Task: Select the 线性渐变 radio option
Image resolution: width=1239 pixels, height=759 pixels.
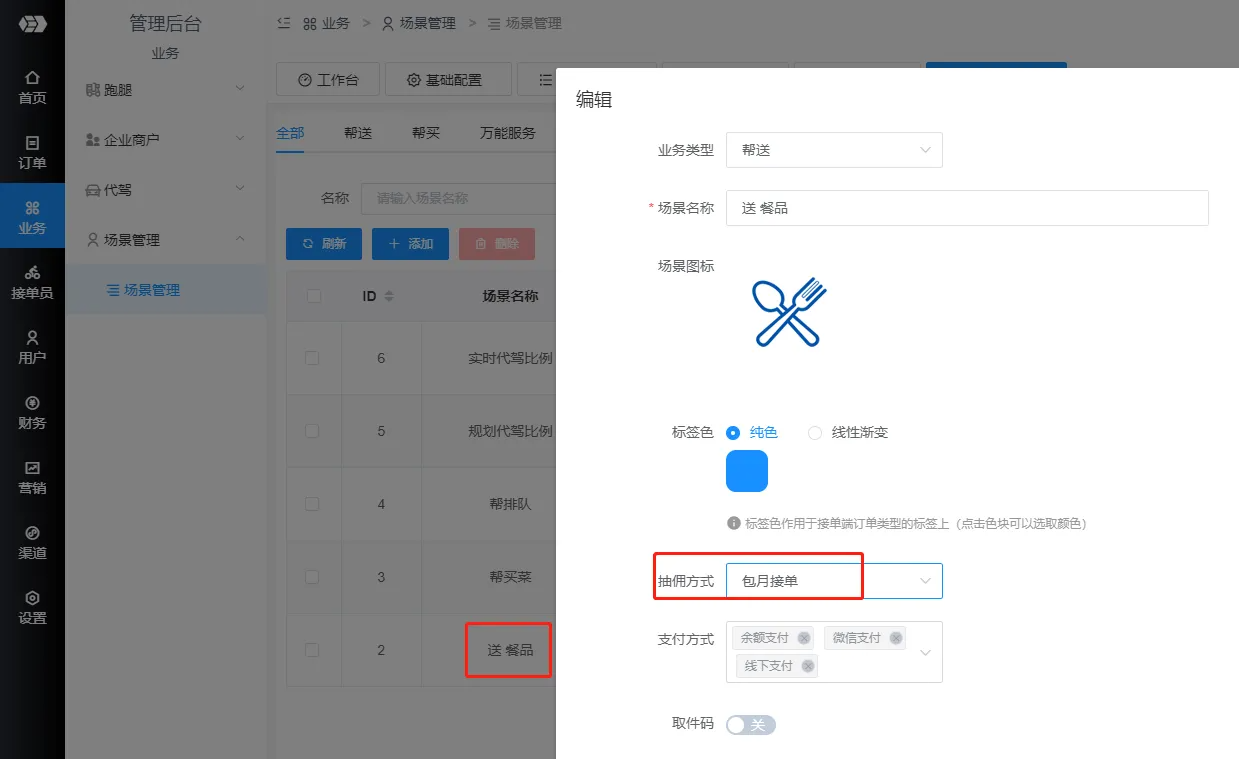Action: (817, 432)
